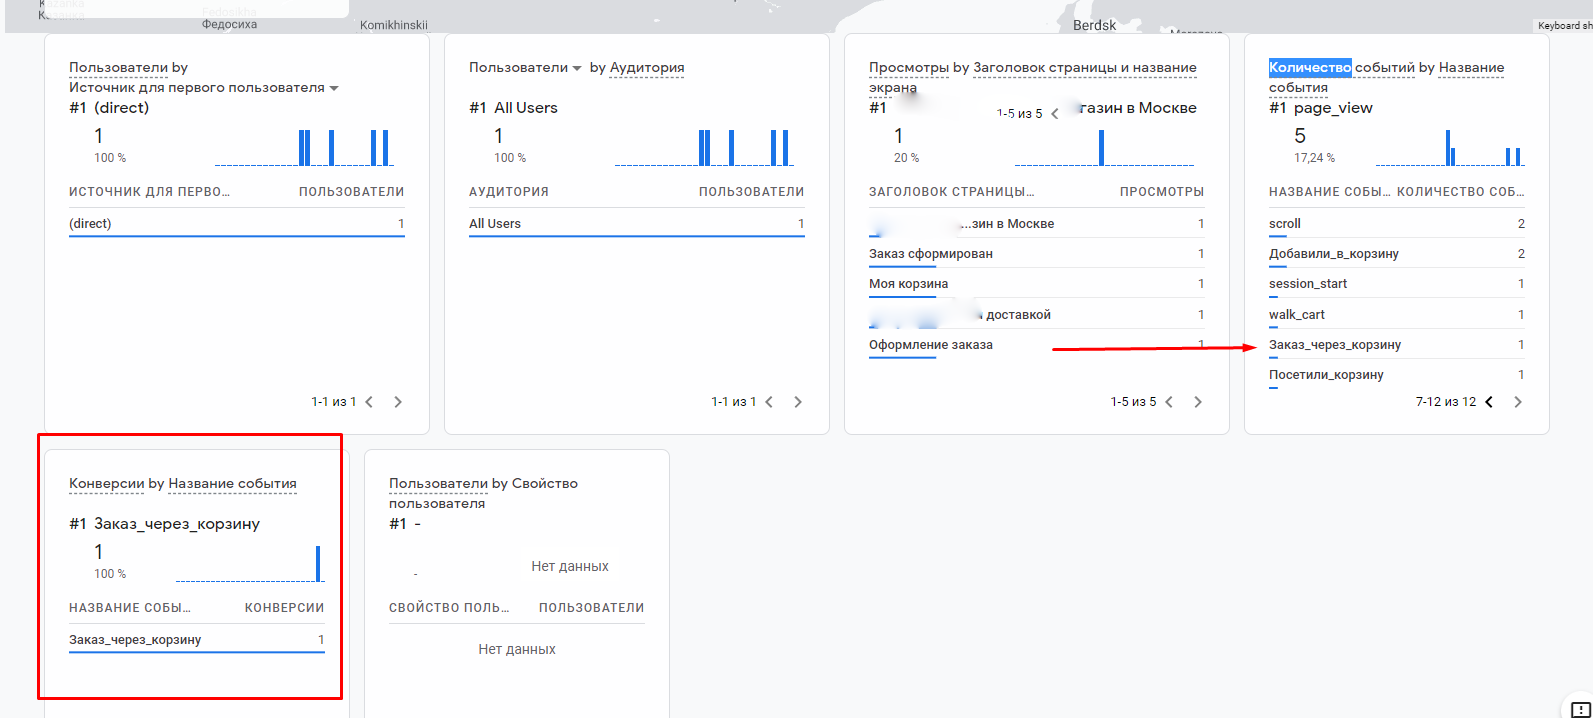
Task: Next page arrow in first user source card
Action: click(398, 402)
